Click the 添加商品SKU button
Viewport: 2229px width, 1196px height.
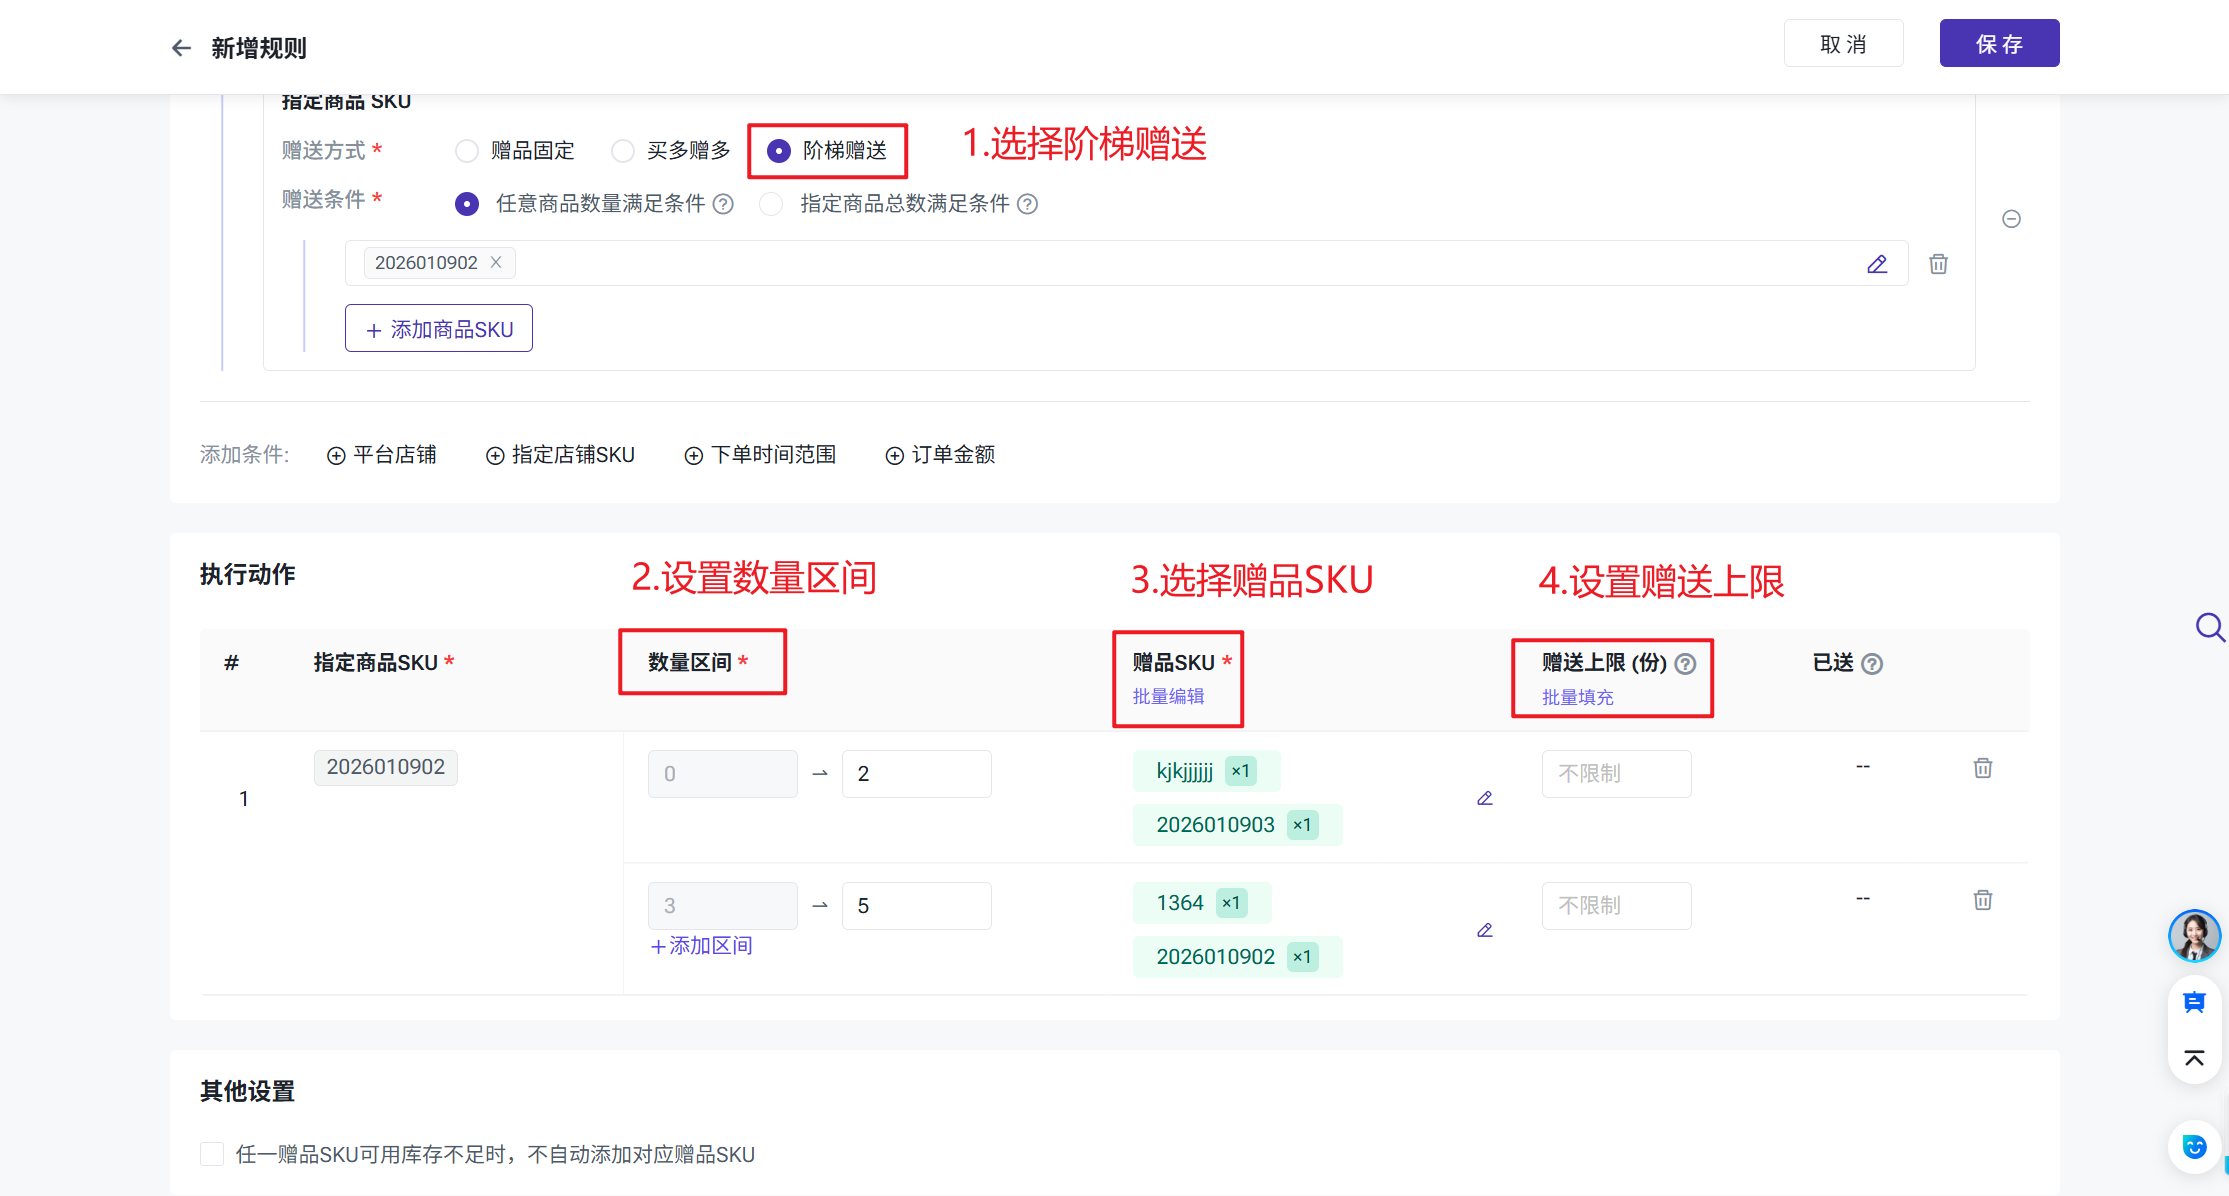click(439, 329)
